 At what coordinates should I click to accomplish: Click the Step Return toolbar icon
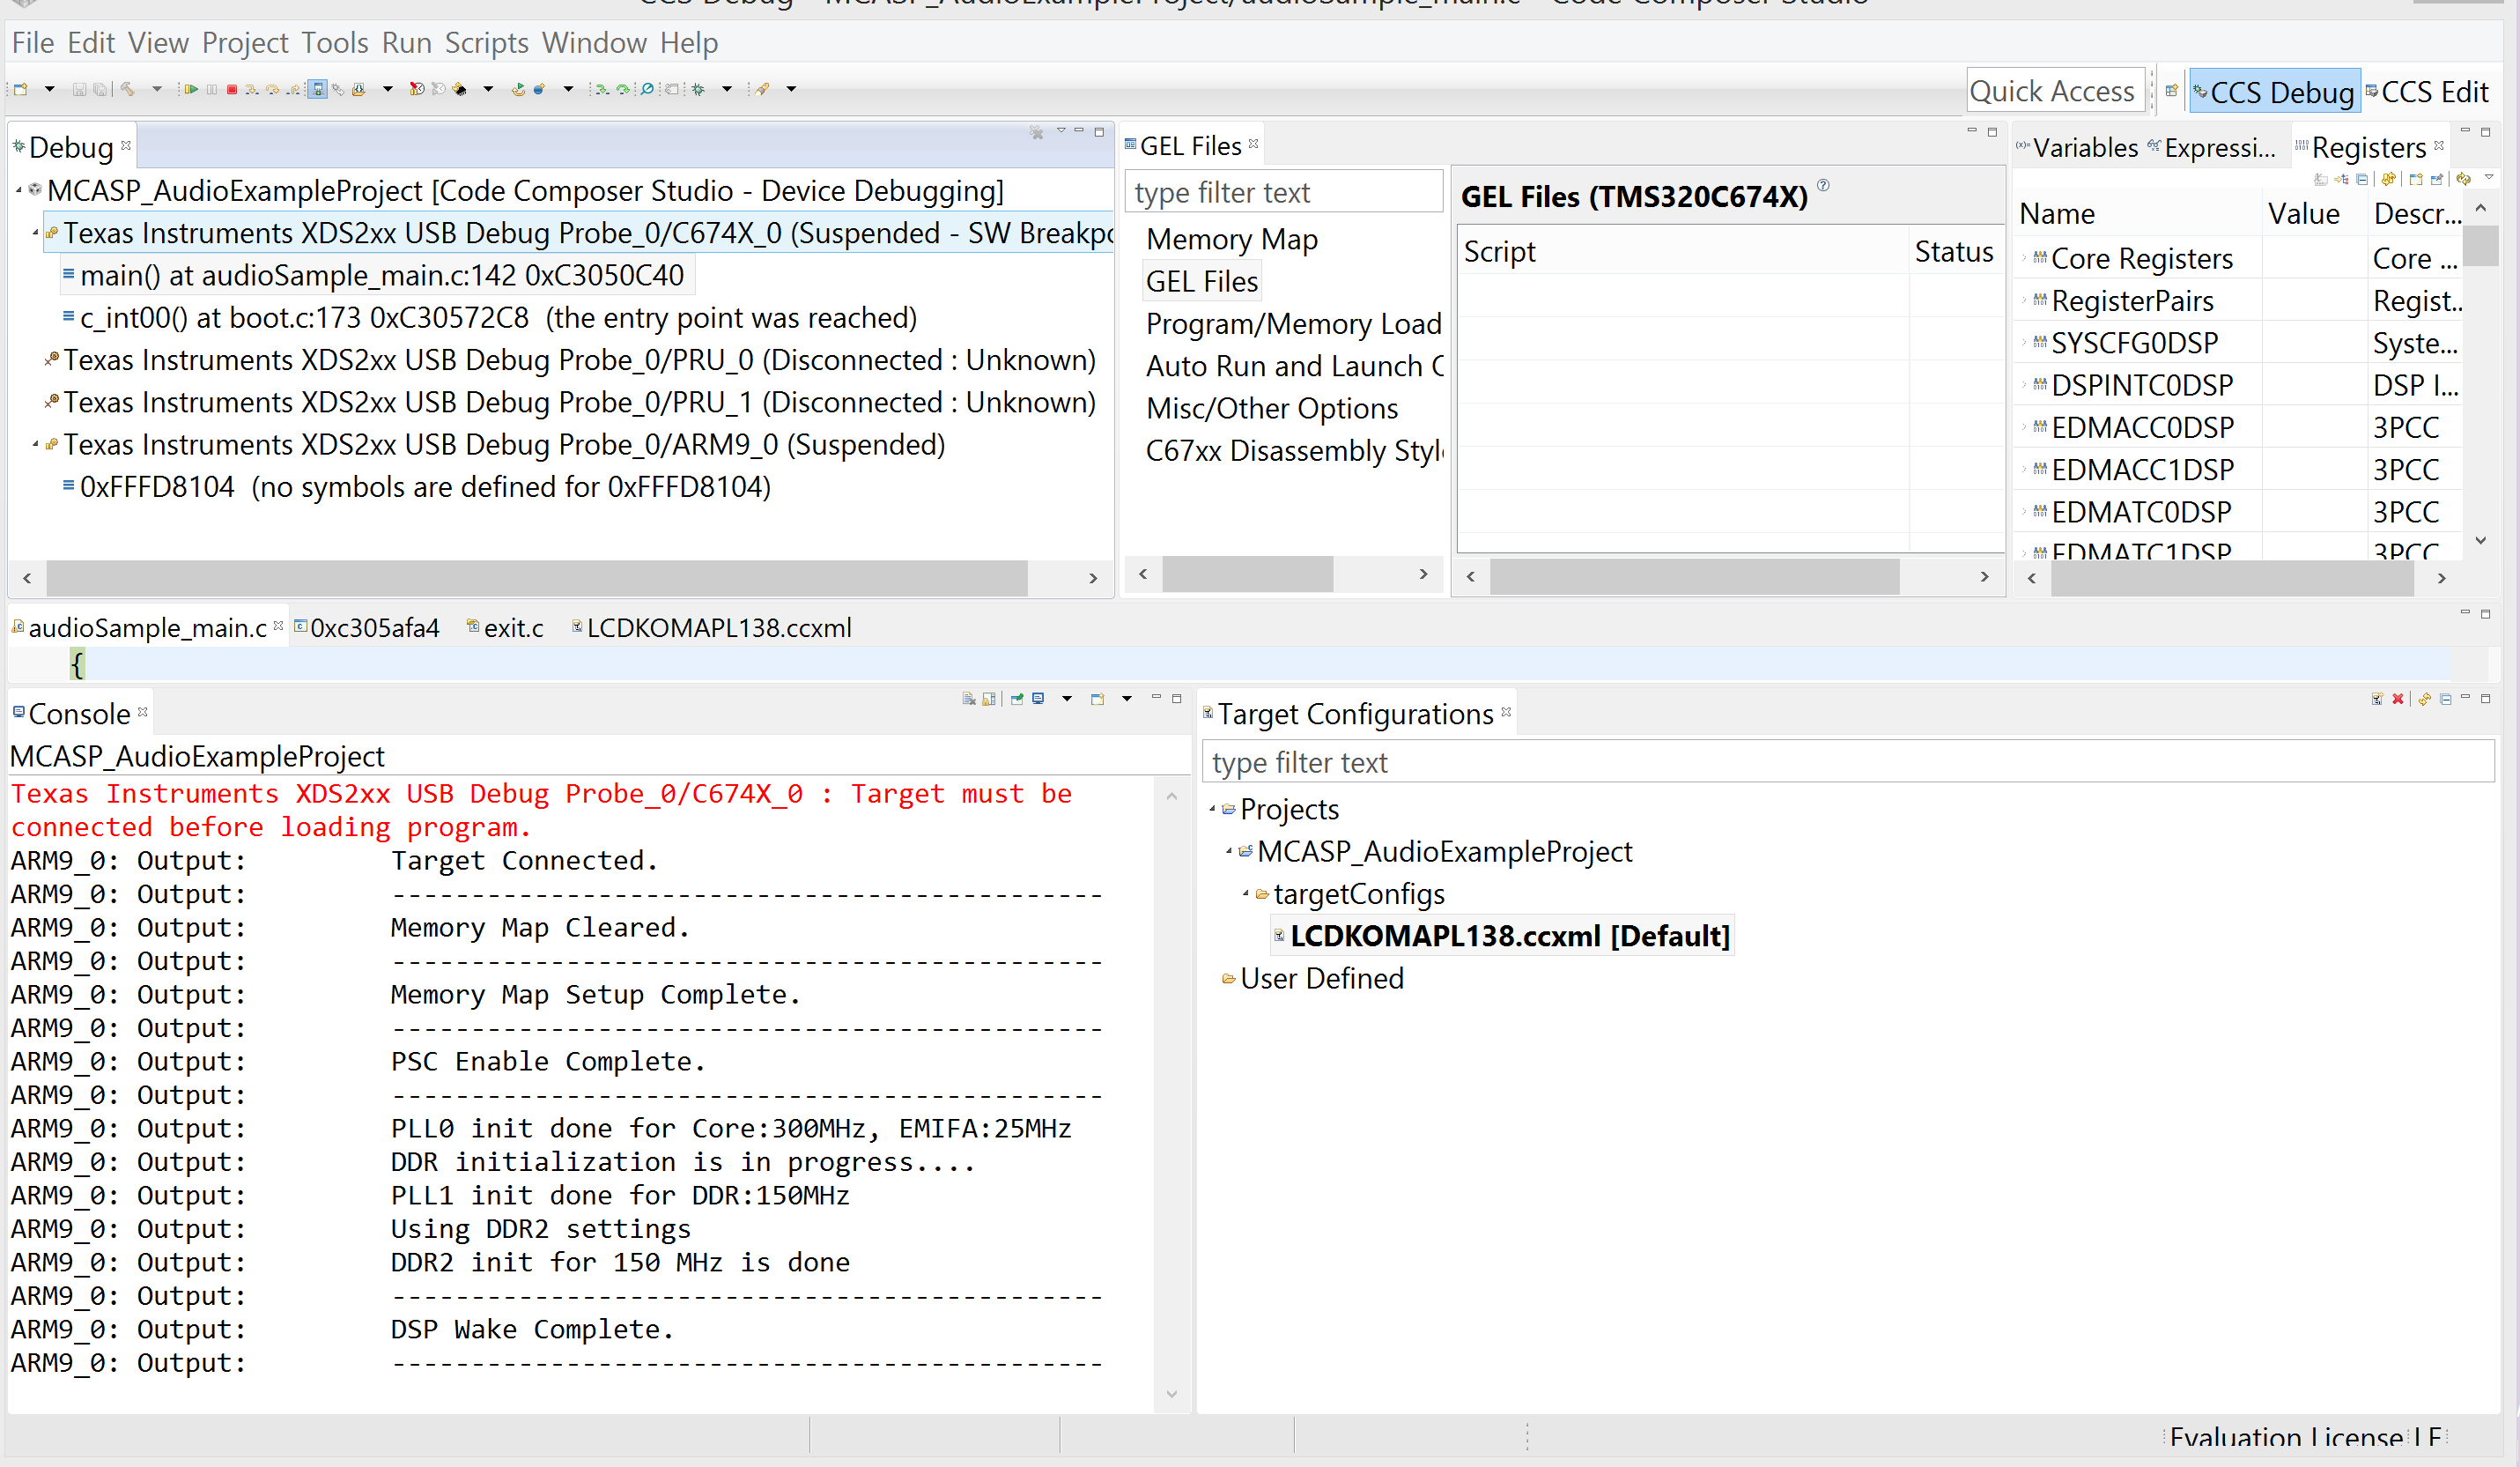click(x=293, y=89)
